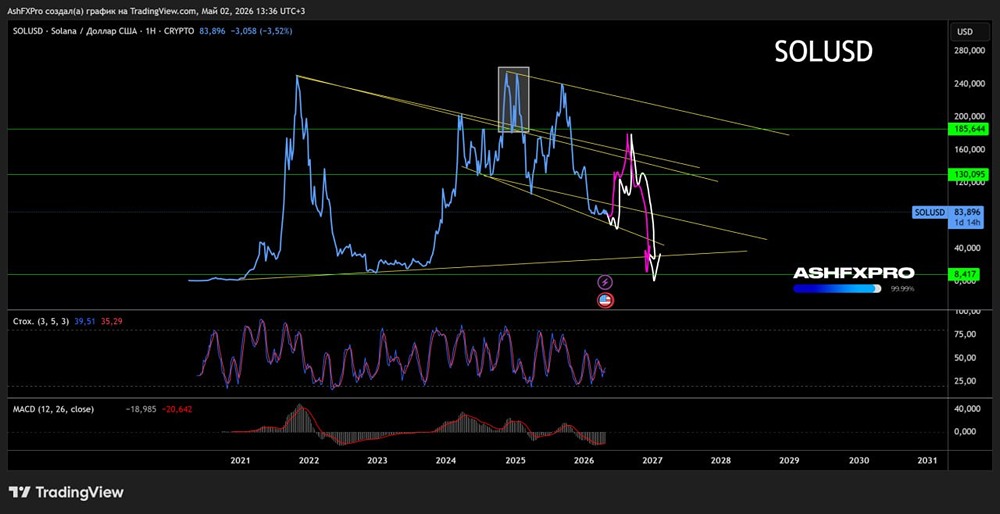Click the purple lightning event icon

coord(605,282)
